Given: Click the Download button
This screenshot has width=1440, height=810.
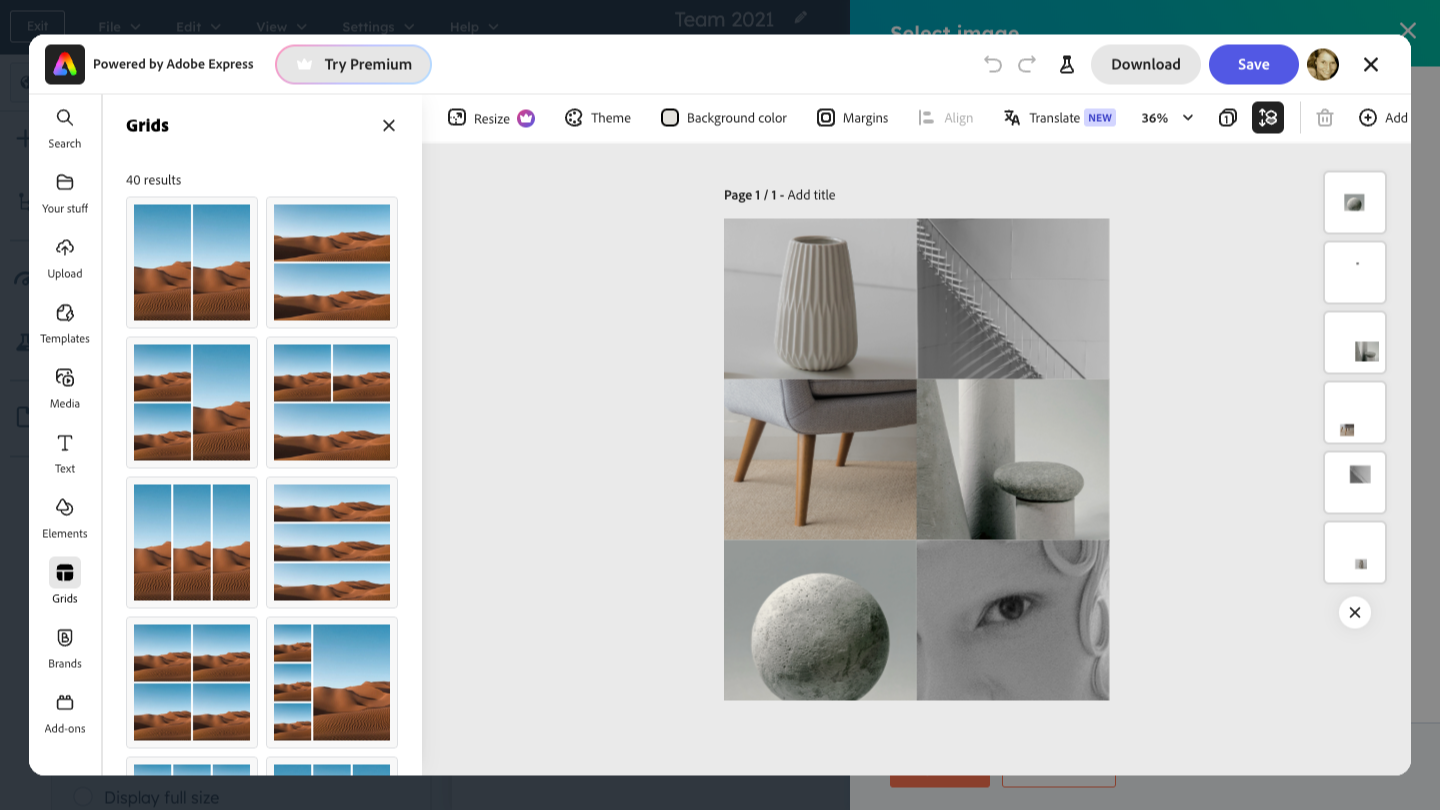Looking at the screenshot, I should (x=1145, y=64).
